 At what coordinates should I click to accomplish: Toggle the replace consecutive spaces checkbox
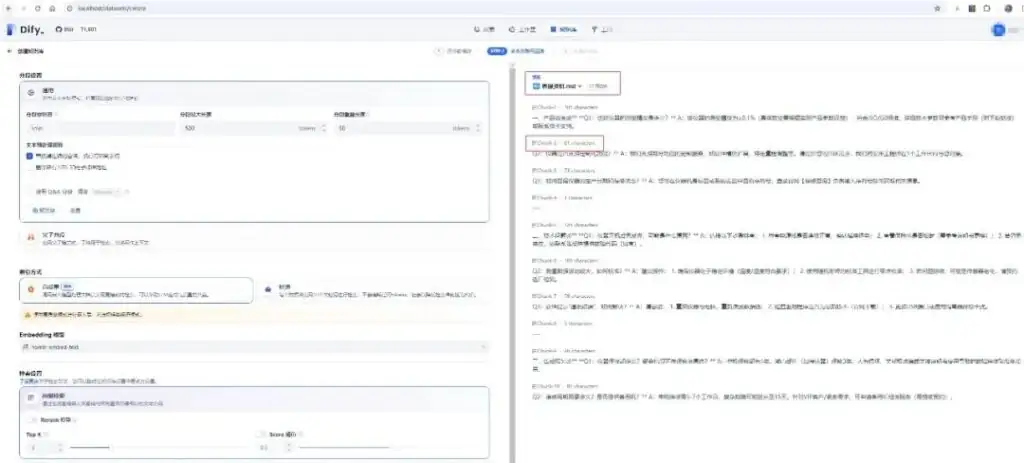pyautogui.click(x=29, y=156)
